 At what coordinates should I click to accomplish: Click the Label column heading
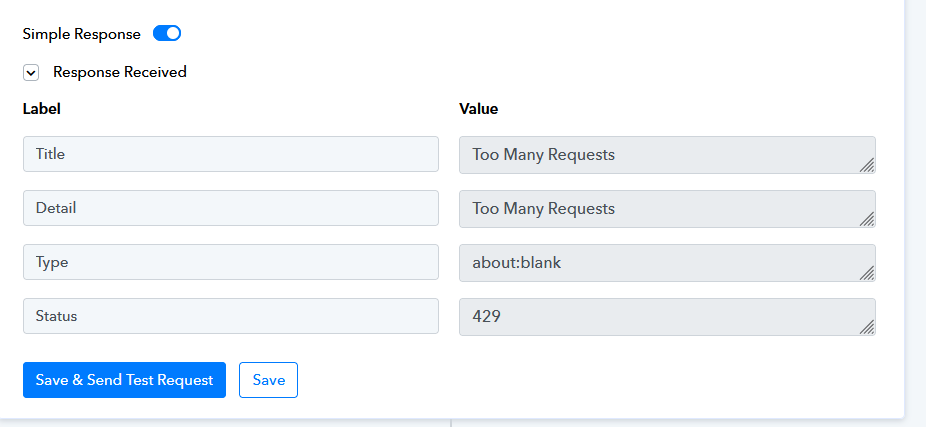(41, 109)
